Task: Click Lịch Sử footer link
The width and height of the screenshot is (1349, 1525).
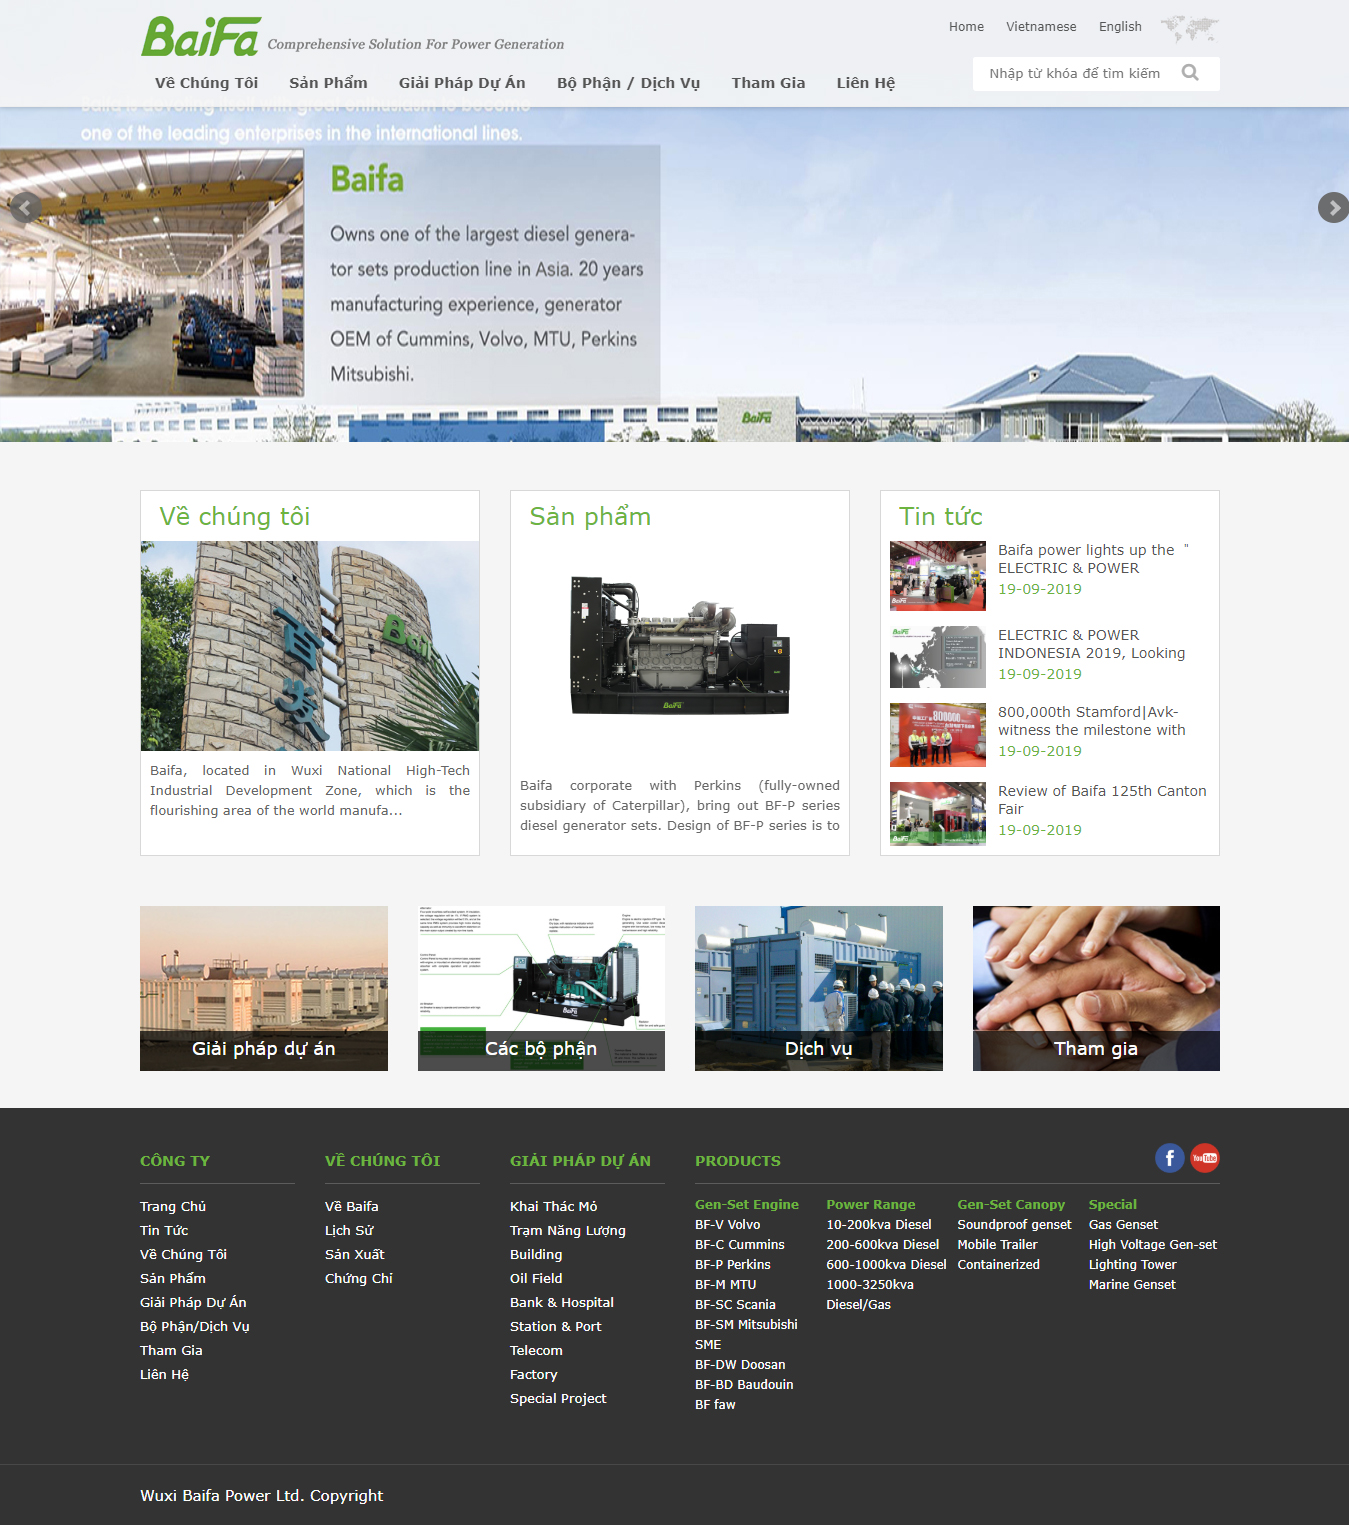Action: pos(349,1231)
